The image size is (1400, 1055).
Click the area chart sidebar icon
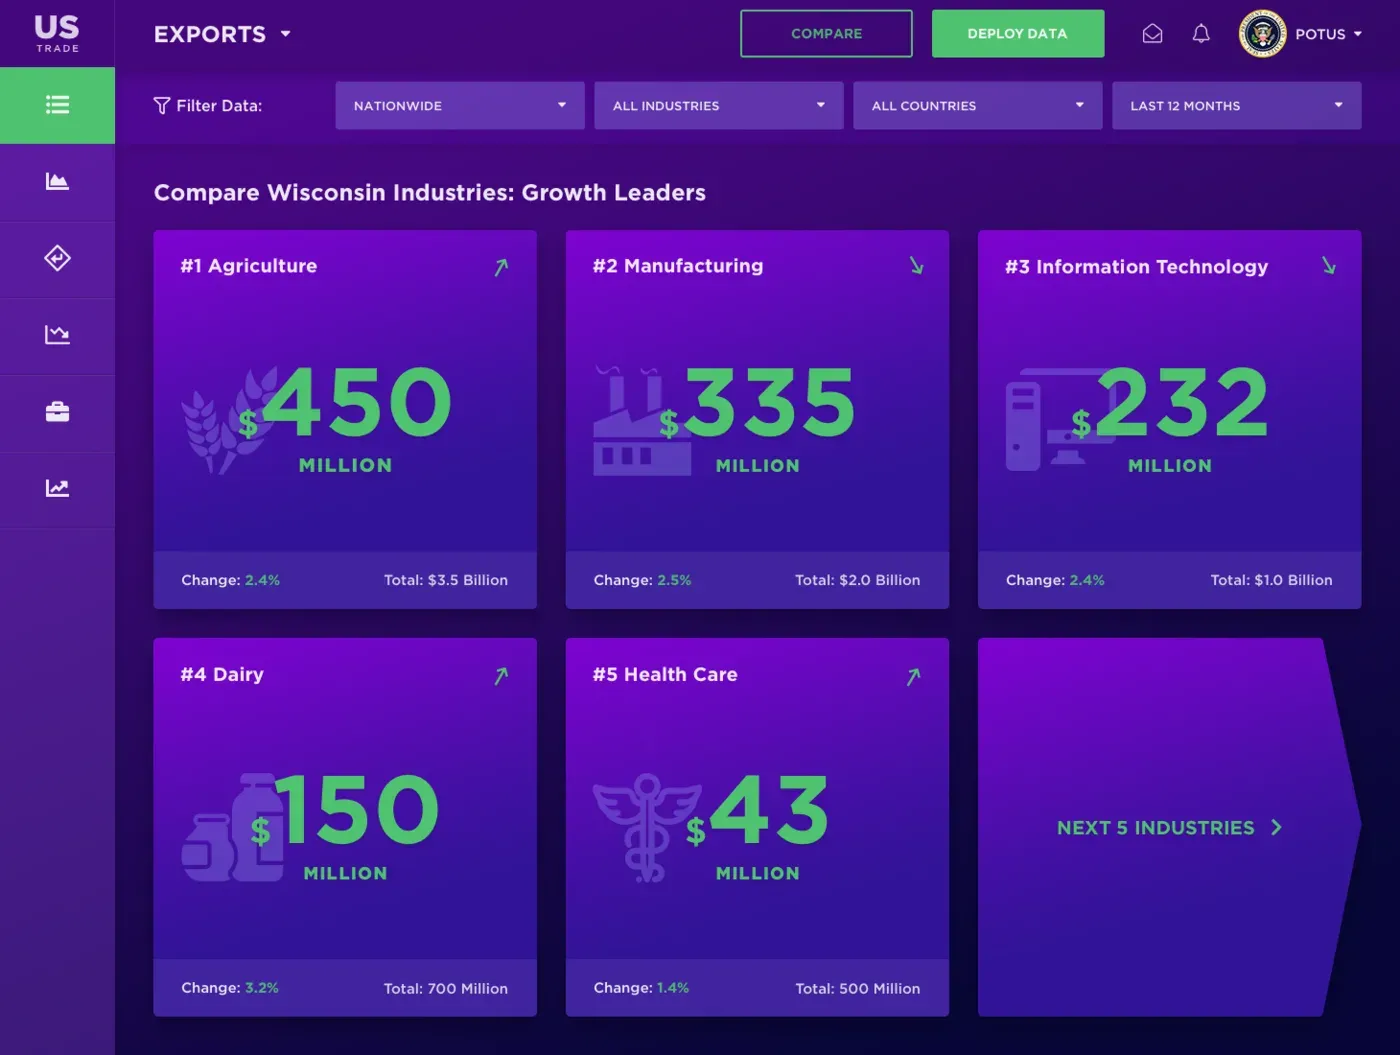coord(57,181)
